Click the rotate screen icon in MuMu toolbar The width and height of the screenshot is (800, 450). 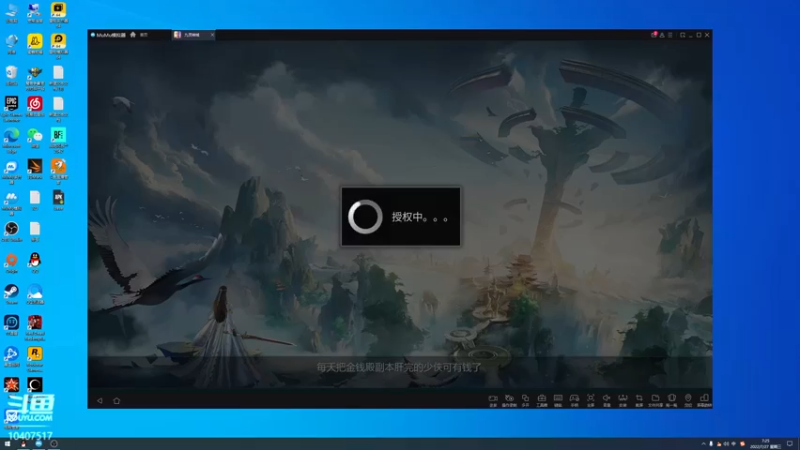pyautogui.click(x=705, y=398)
